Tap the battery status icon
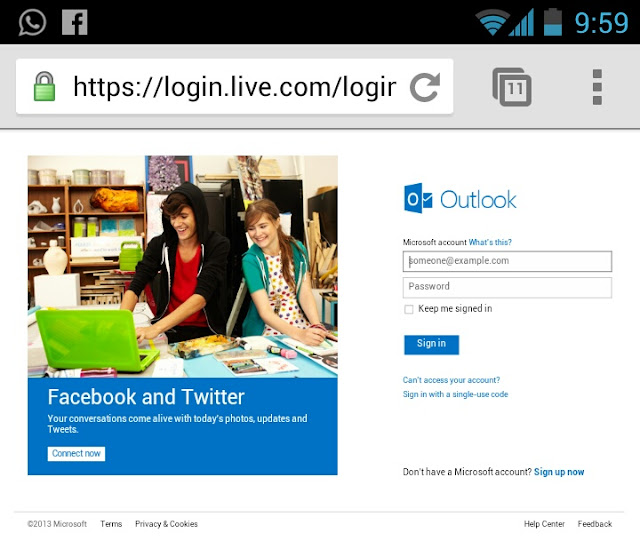 pos(553,22)
